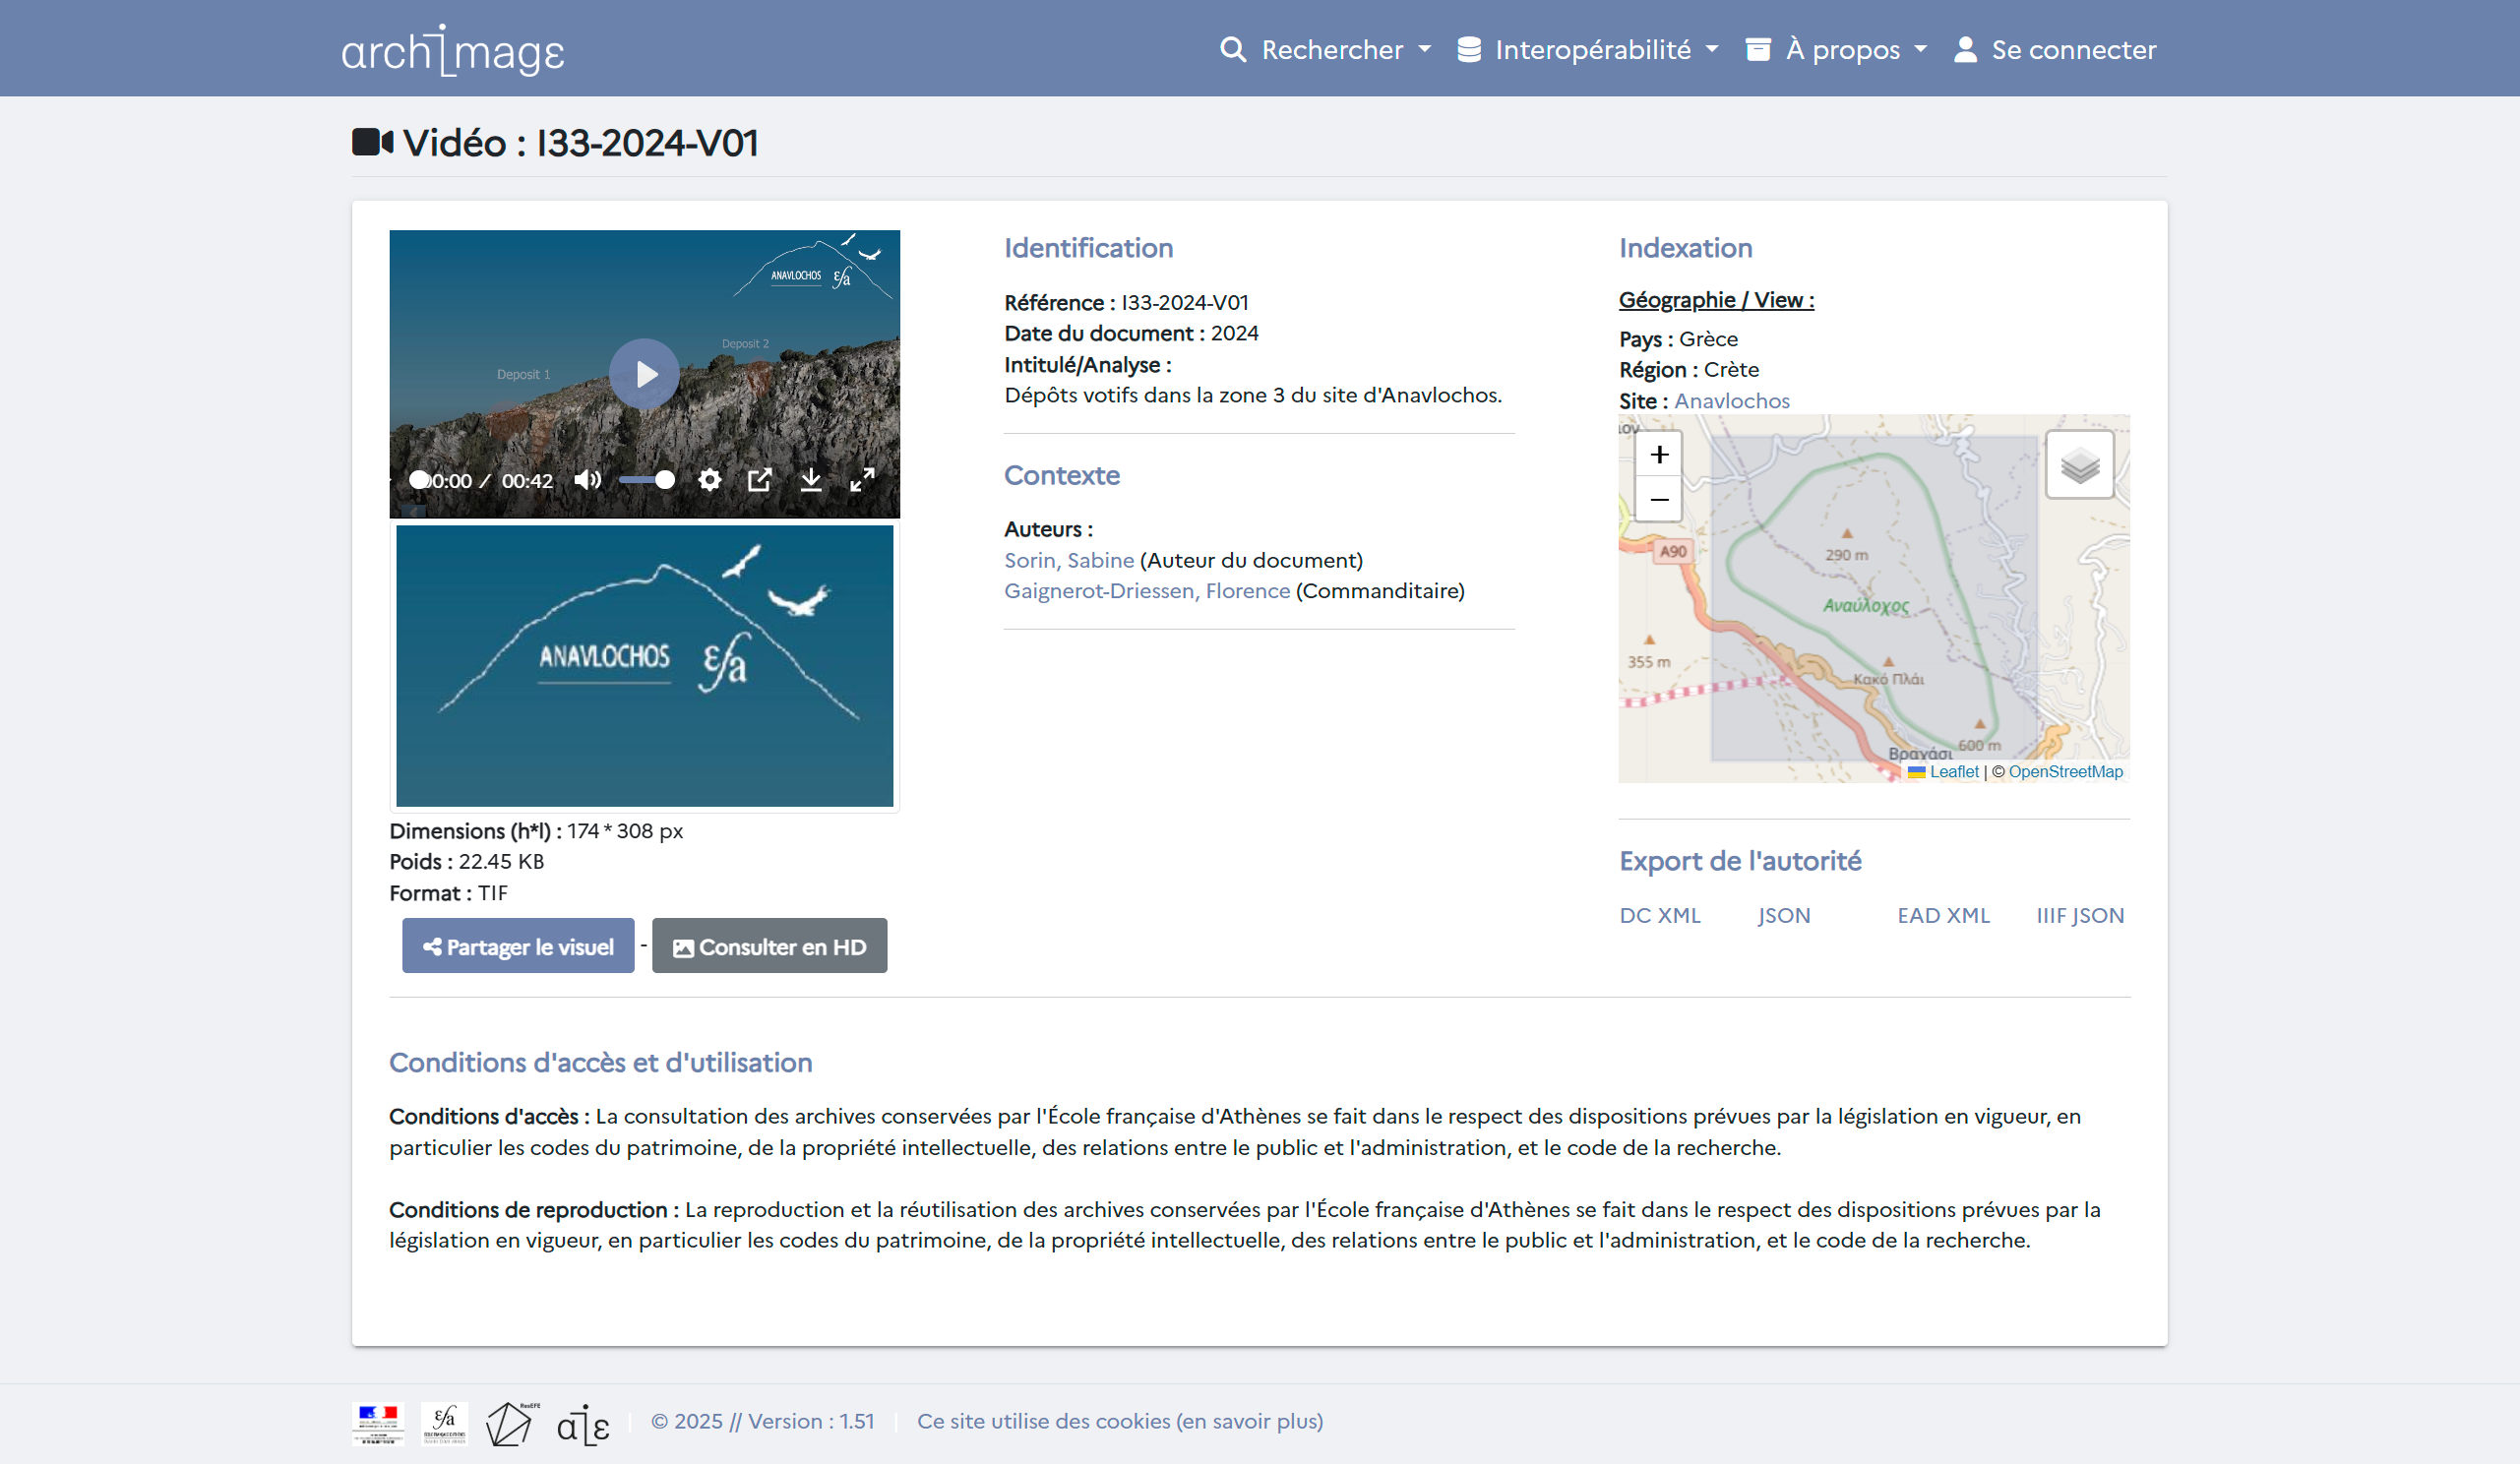Click Partager le visuel button

[x=518, y=946]
